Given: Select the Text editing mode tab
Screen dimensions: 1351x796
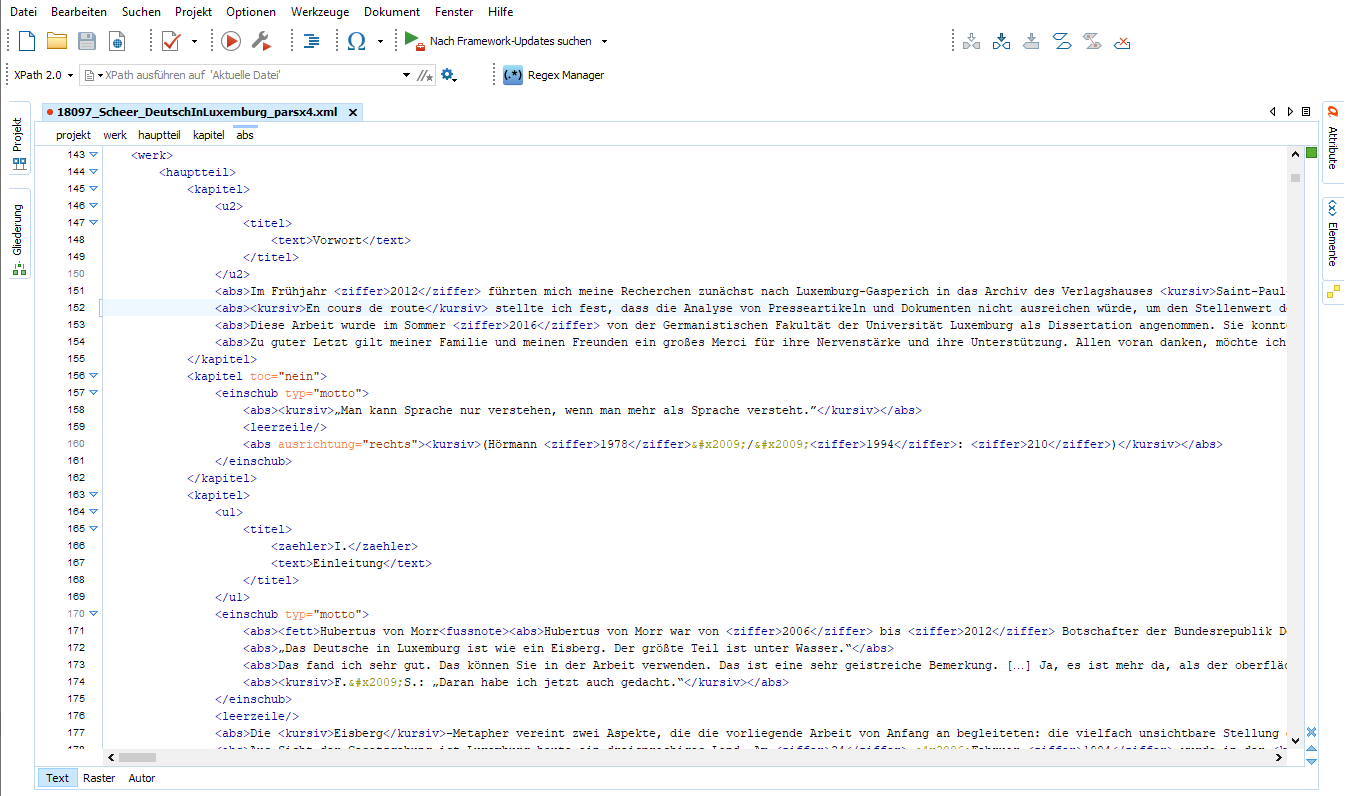Looking at the screenshot, I should (58, 778).
